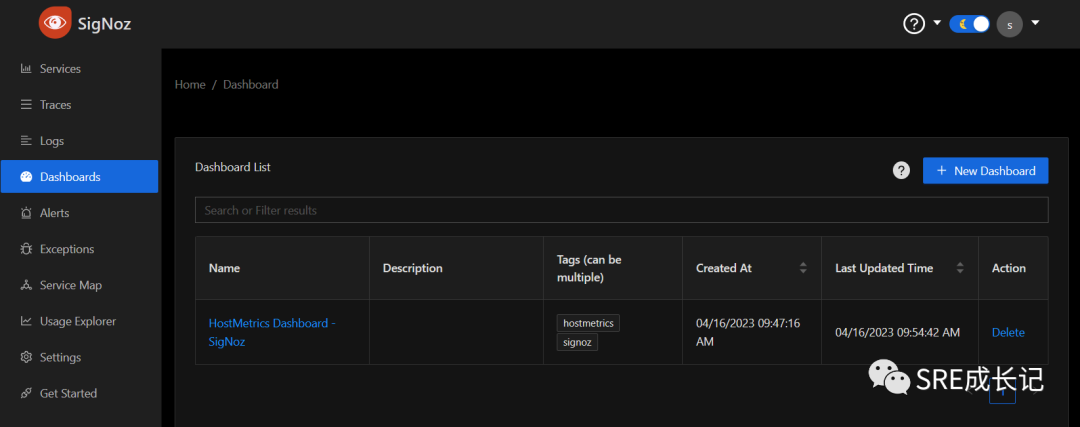Open Service Map in the sidebar
The height and width of the screenshot is (427, 1080).
point(80,285)
